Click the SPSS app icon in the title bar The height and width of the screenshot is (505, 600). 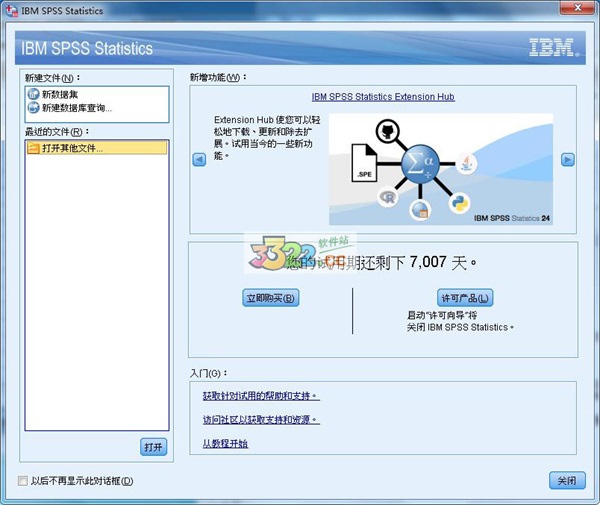(x=12, y=11)
